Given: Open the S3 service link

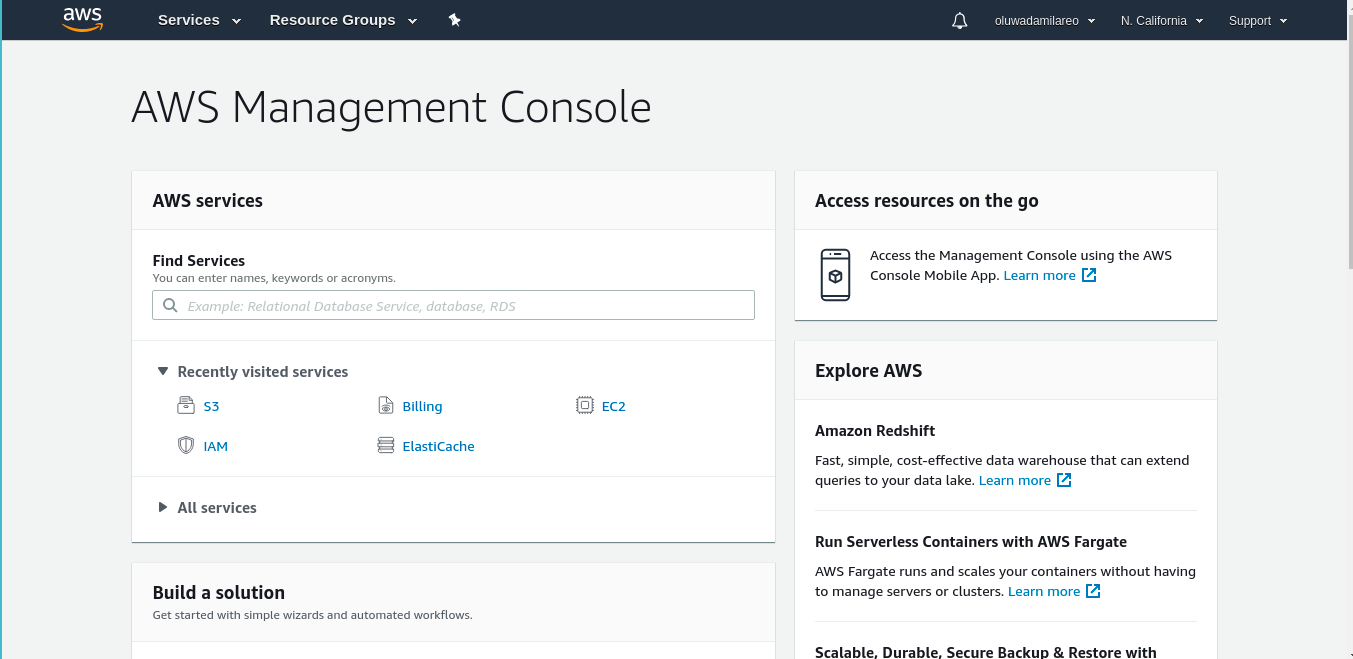Looking at the screenshot, I should 211,406.
